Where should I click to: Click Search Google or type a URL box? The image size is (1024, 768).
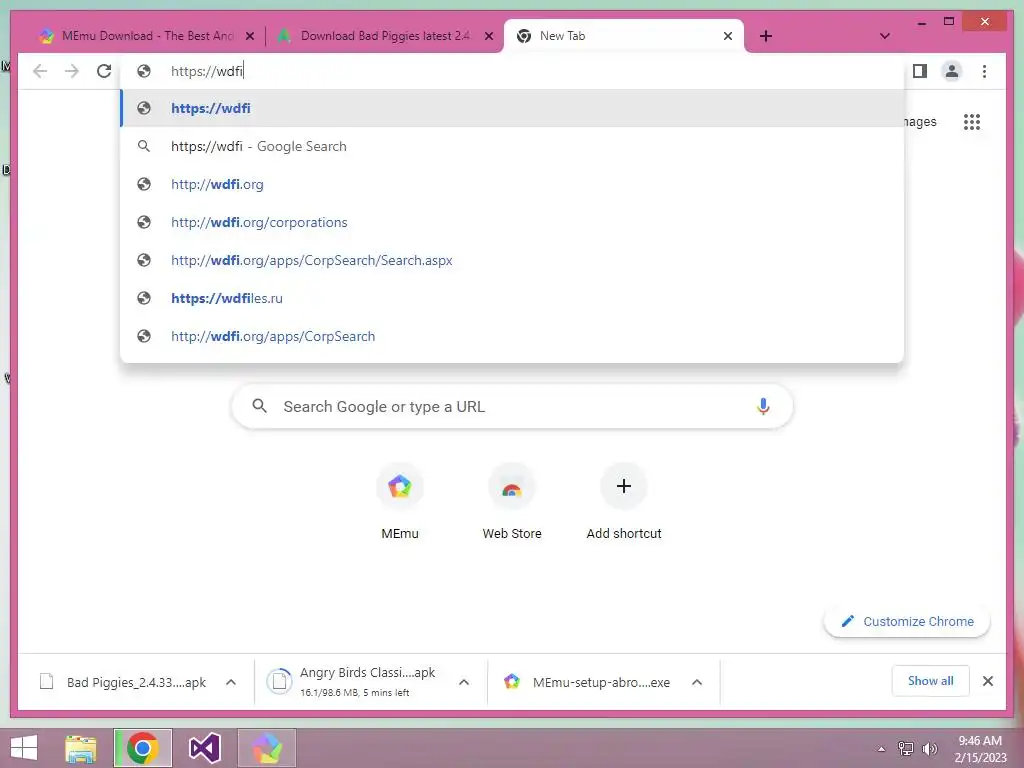tap(512, 407)
